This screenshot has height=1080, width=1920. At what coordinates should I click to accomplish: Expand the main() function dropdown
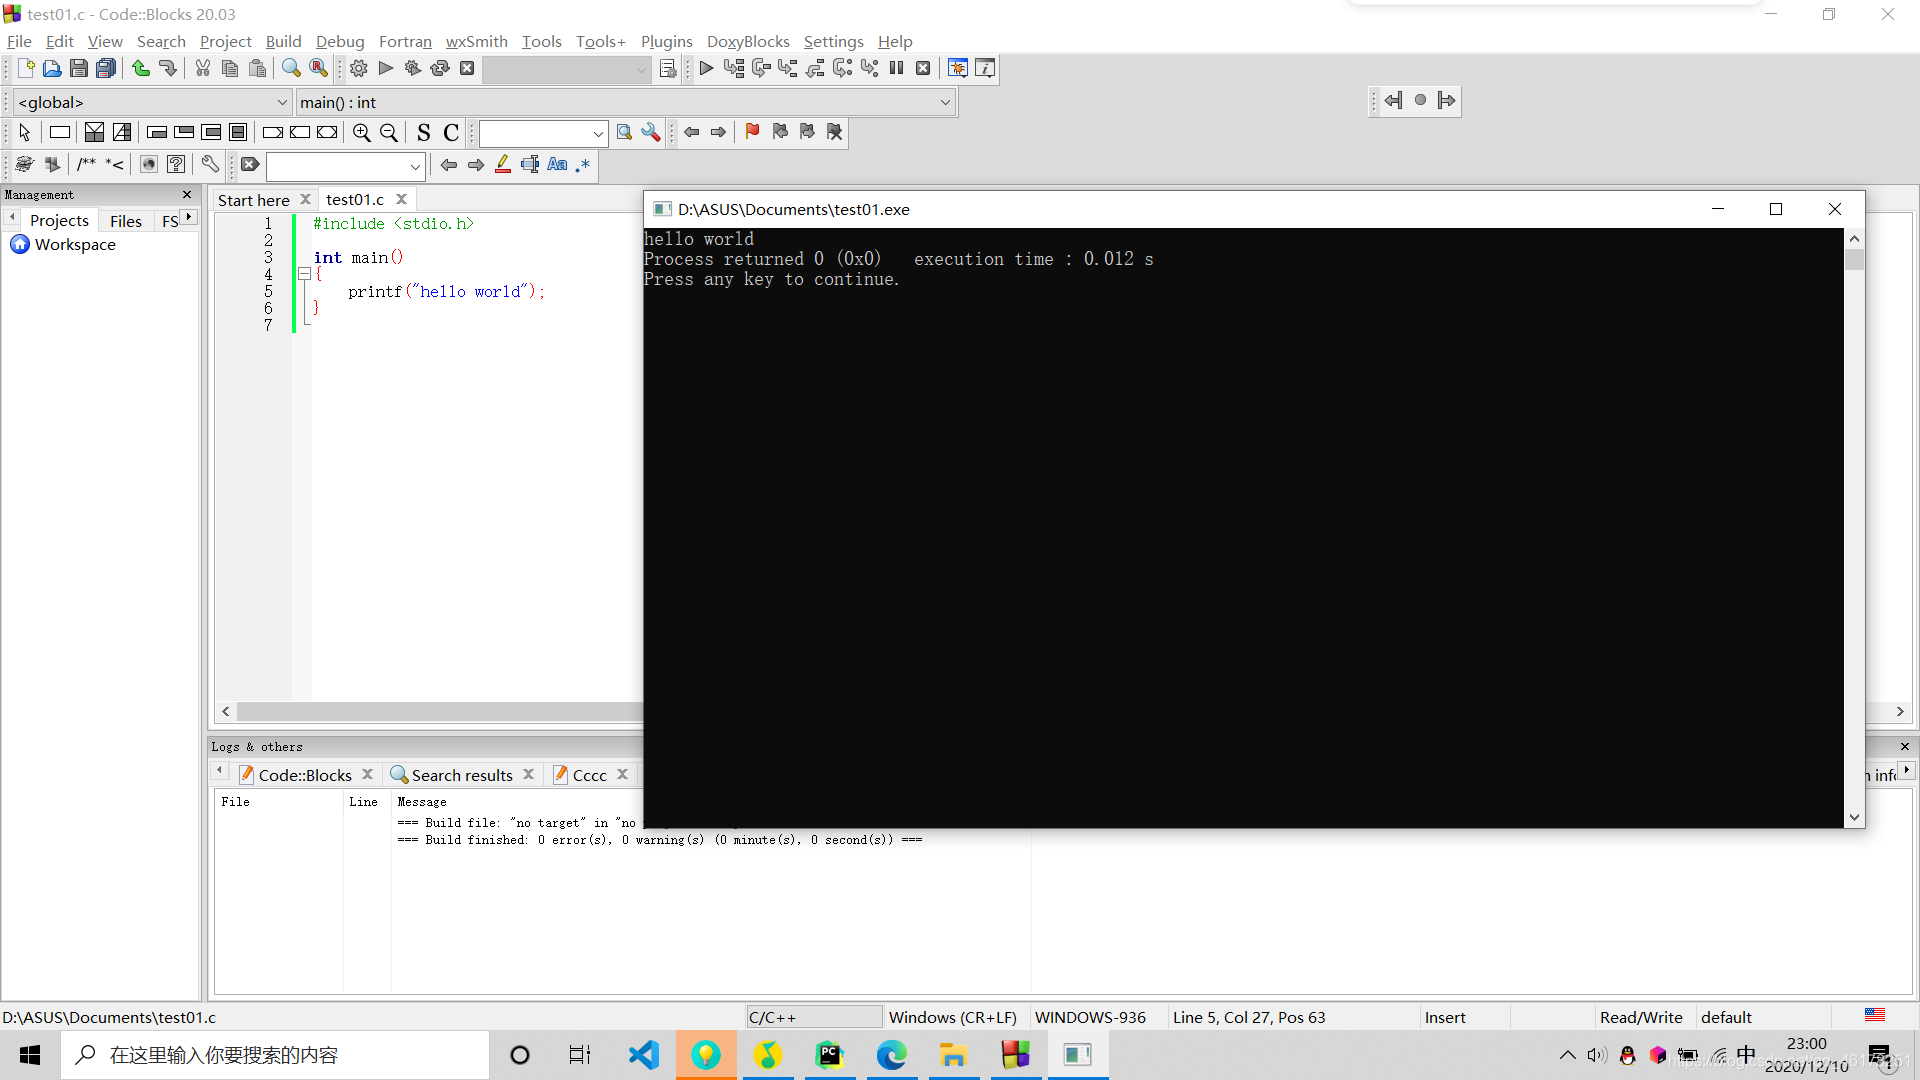(947, 102)
